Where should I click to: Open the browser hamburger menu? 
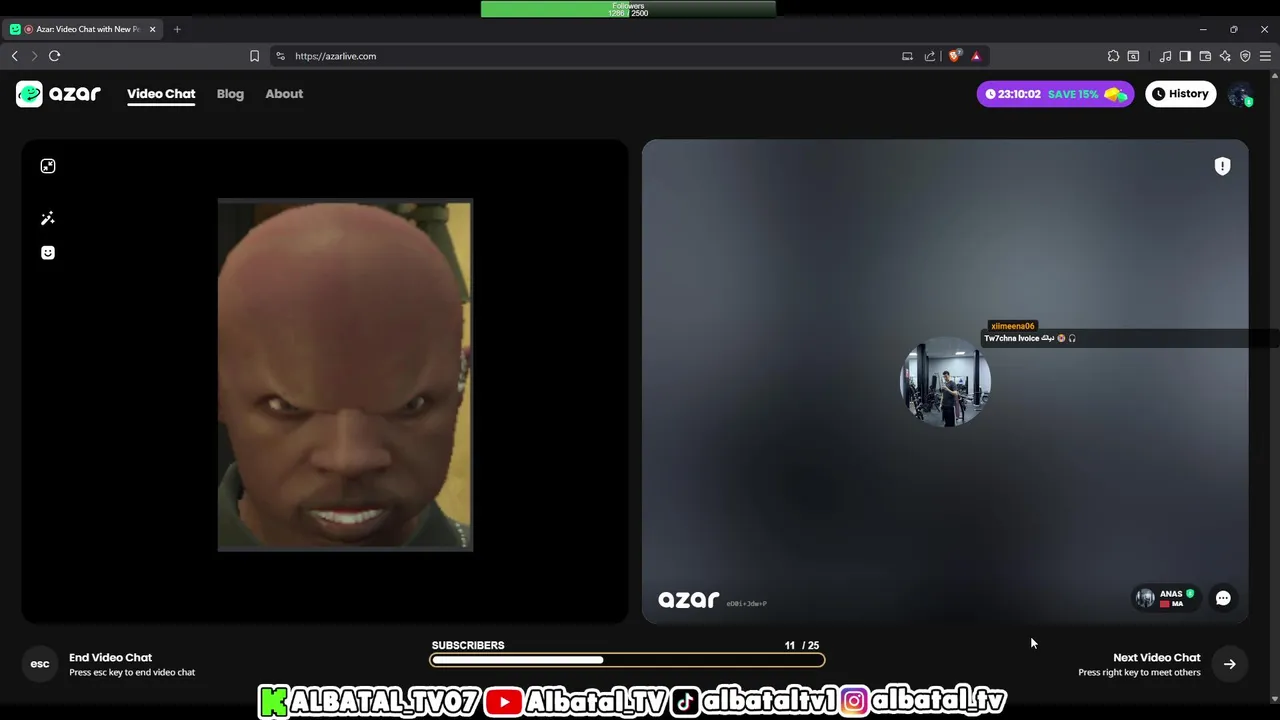(x=1265, y=56)
